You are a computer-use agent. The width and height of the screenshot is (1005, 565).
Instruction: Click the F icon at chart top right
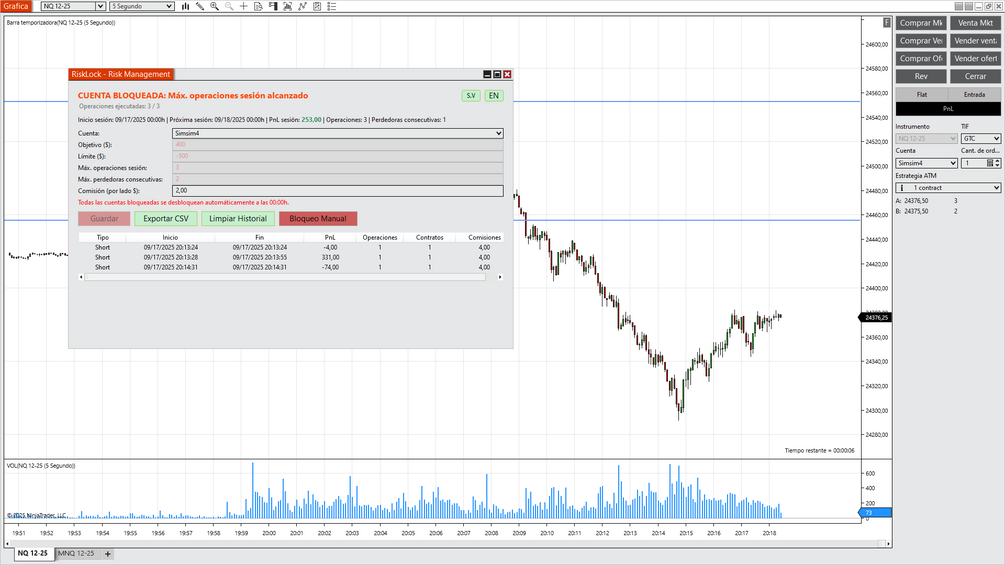887,22
